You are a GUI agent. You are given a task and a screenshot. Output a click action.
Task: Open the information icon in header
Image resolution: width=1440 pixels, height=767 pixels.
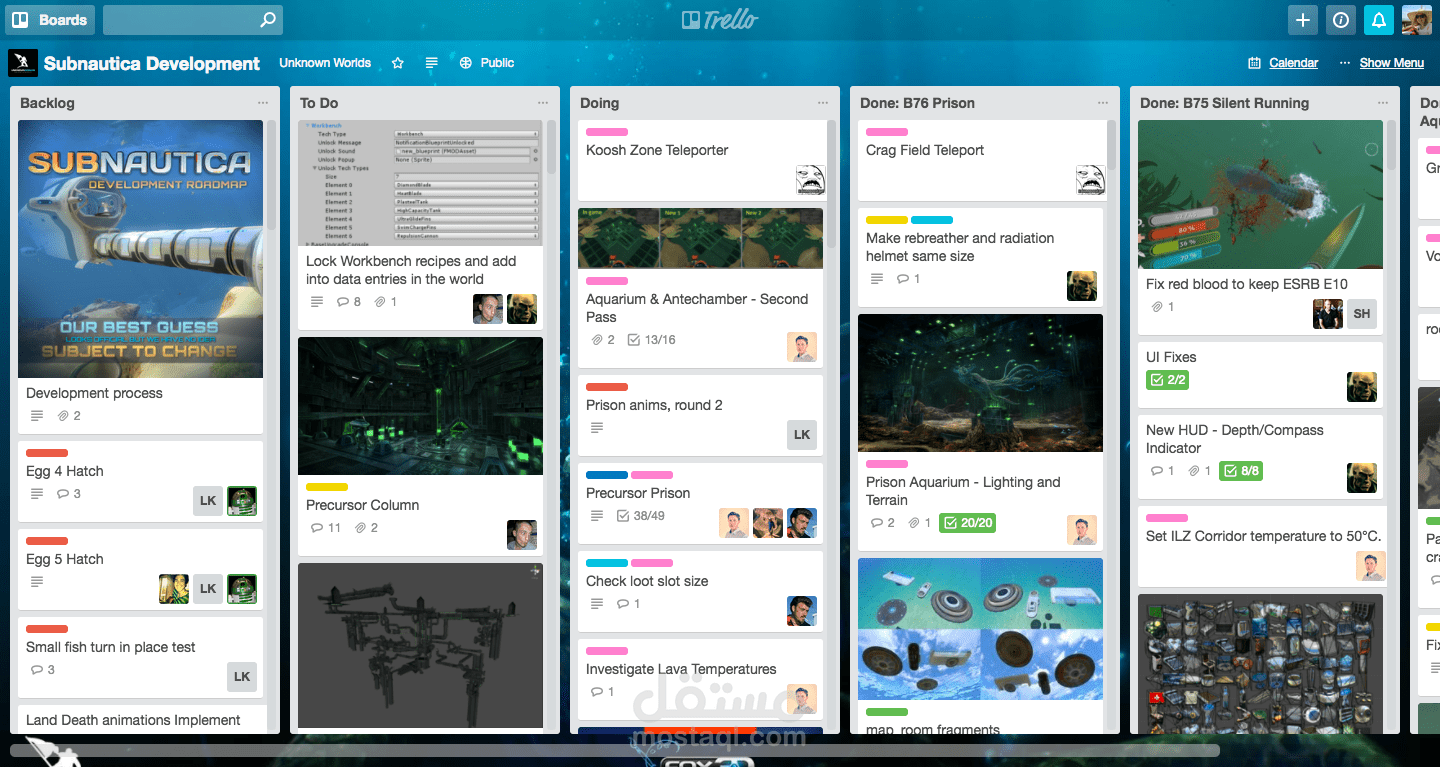[1341, 20]
